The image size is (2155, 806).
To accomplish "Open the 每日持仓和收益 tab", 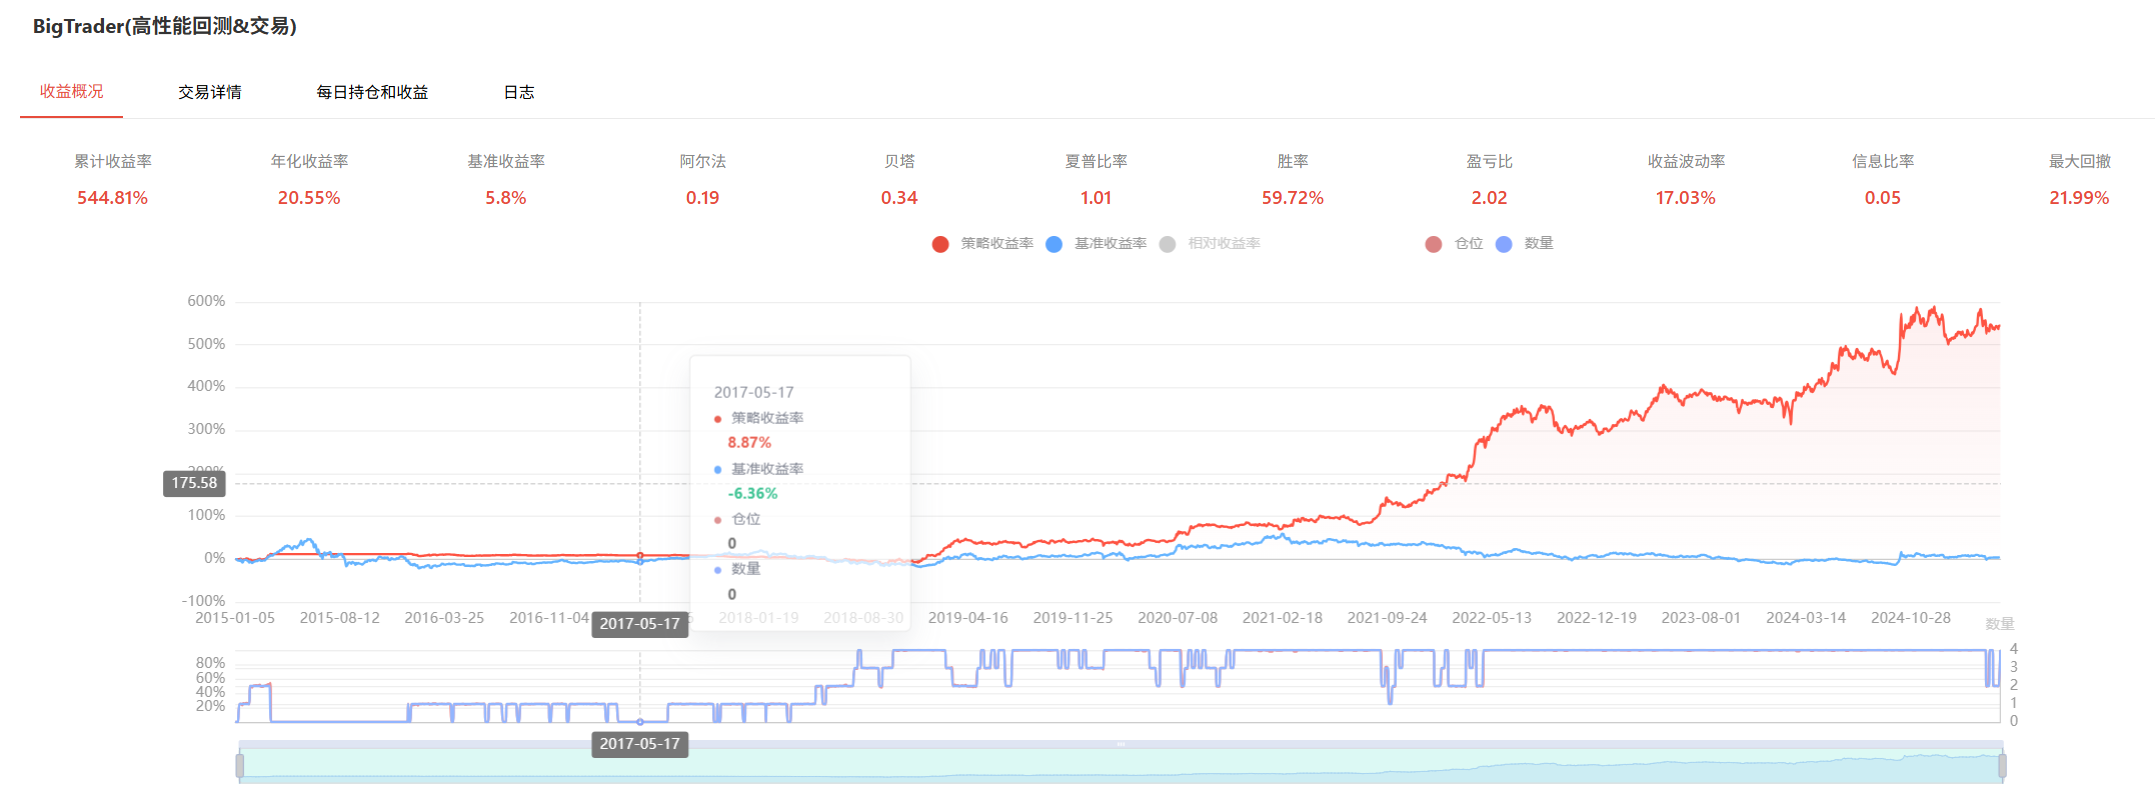I will [372, 92].
